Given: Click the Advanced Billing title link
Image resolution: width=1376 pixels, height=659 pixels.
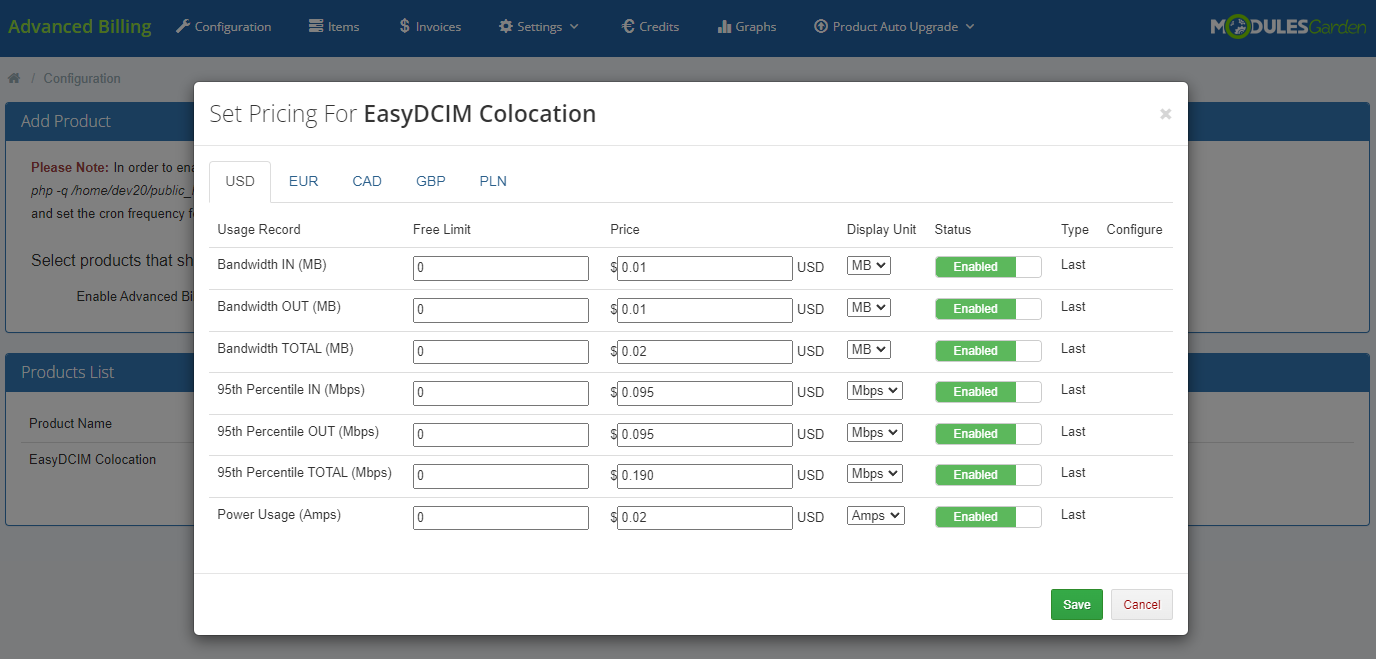Looking at the screenshot, I should point(80,26).
